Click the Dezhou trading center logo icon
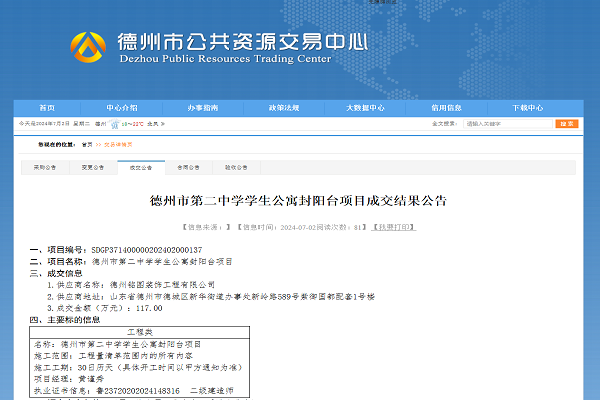The image size is (600, 400). tap(88, 47)
